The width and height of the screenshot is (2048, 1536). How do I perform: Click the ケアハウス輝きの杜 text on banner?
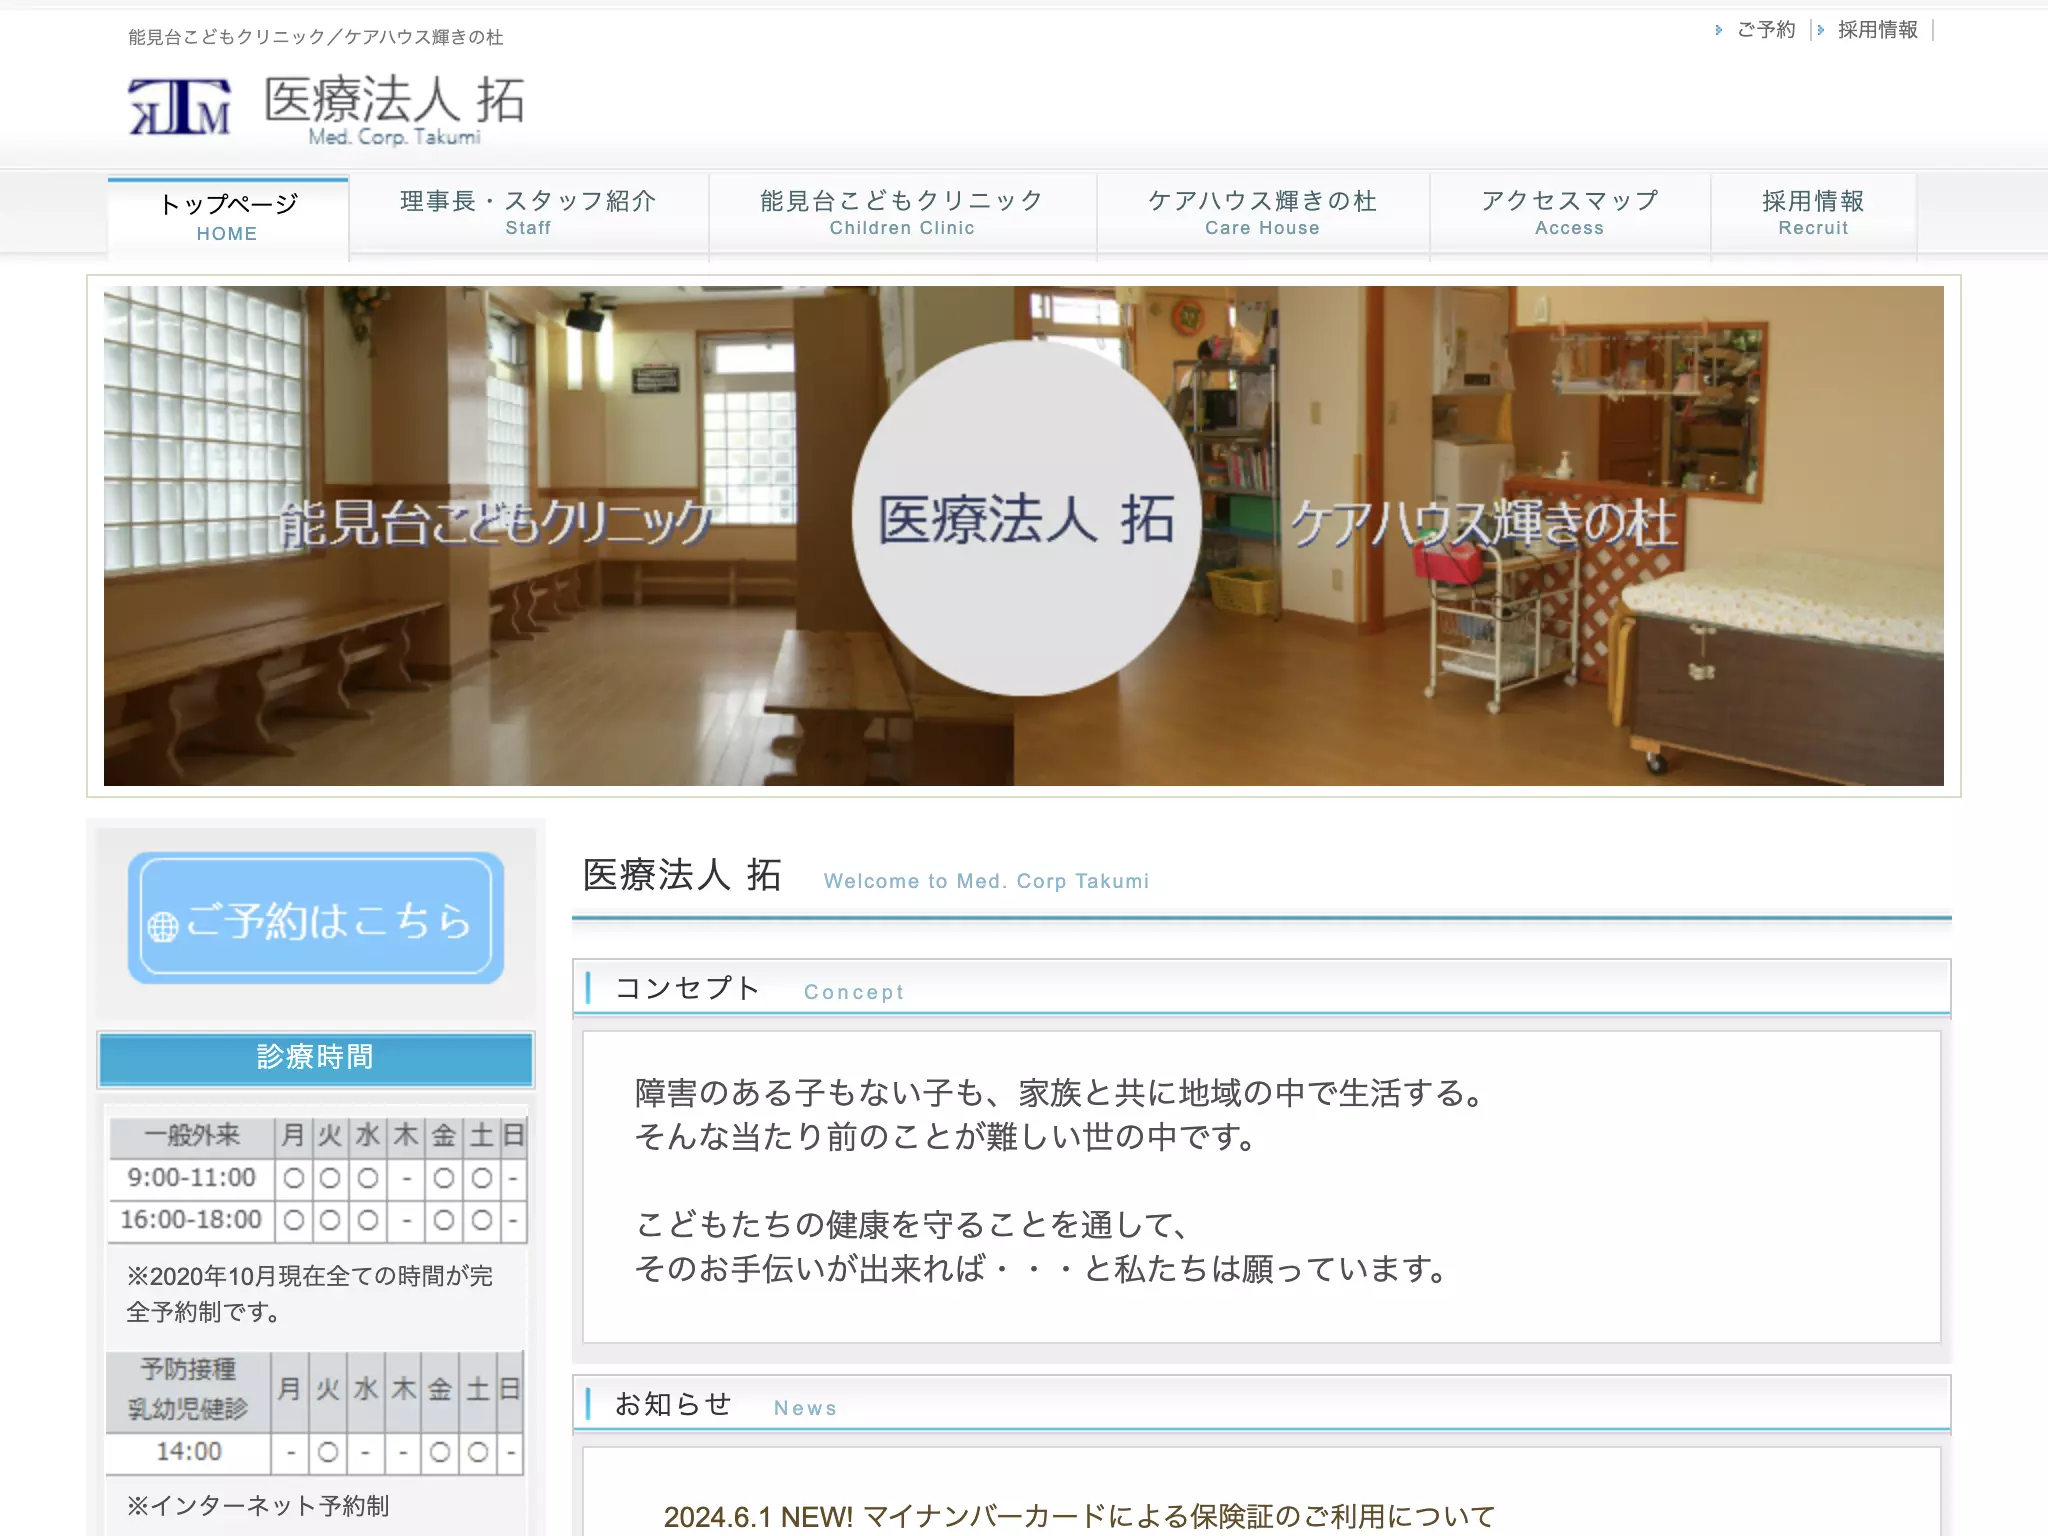(1484, 523)
